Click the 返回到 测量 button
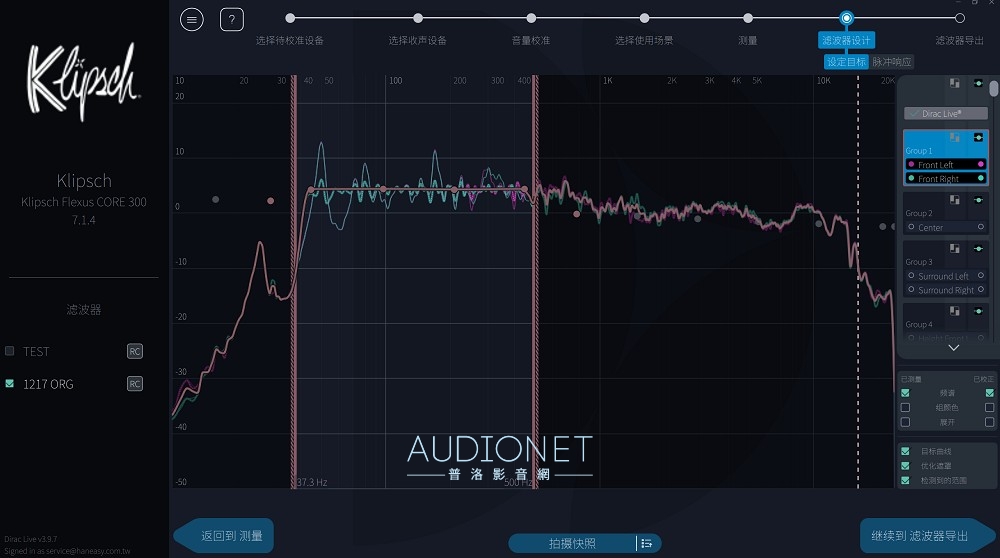This screenshot has width=1000, height=558. (x=224, y=536)
